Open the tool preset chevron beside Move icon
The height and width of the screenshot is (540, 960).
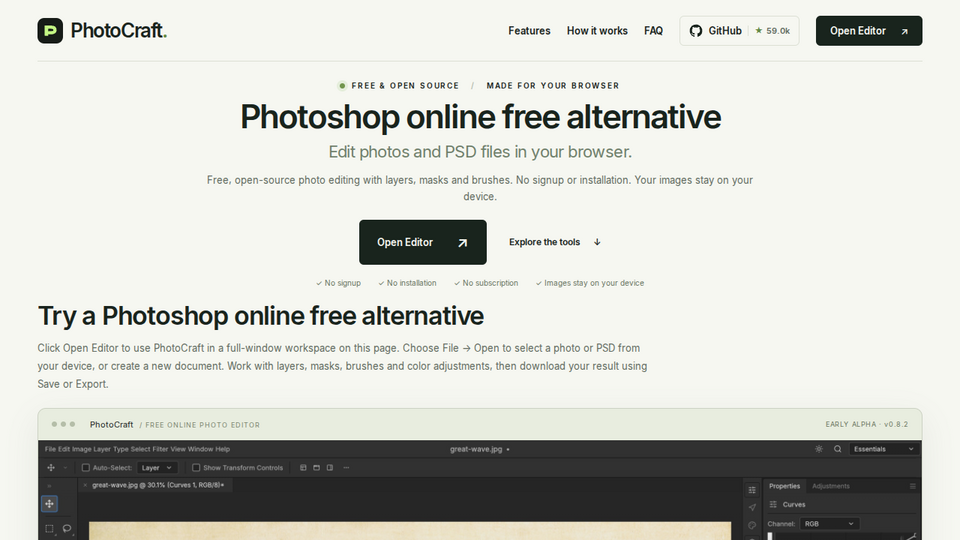pos(66,468)
